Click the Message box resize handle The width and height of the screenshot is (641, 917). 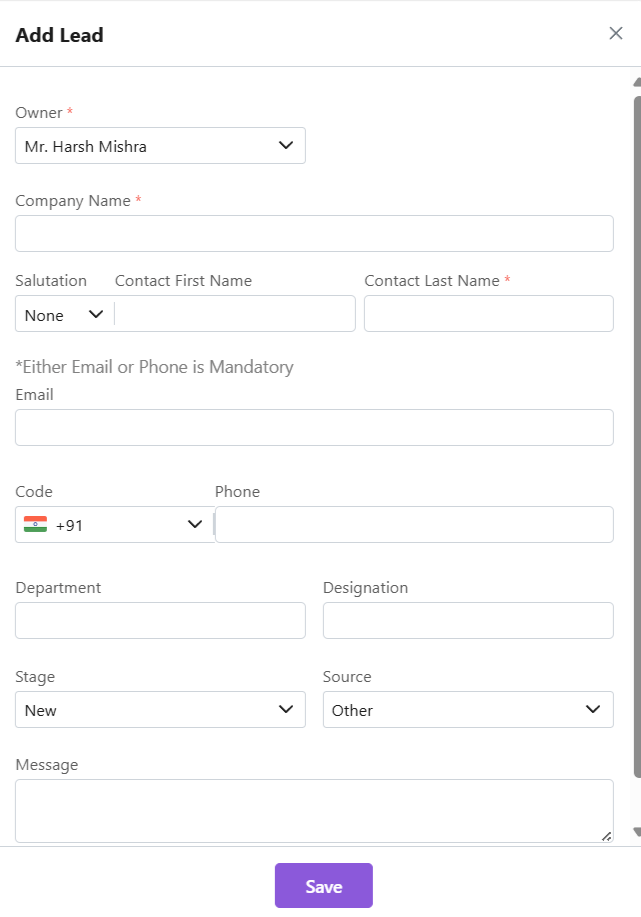[x=606, y=836]
